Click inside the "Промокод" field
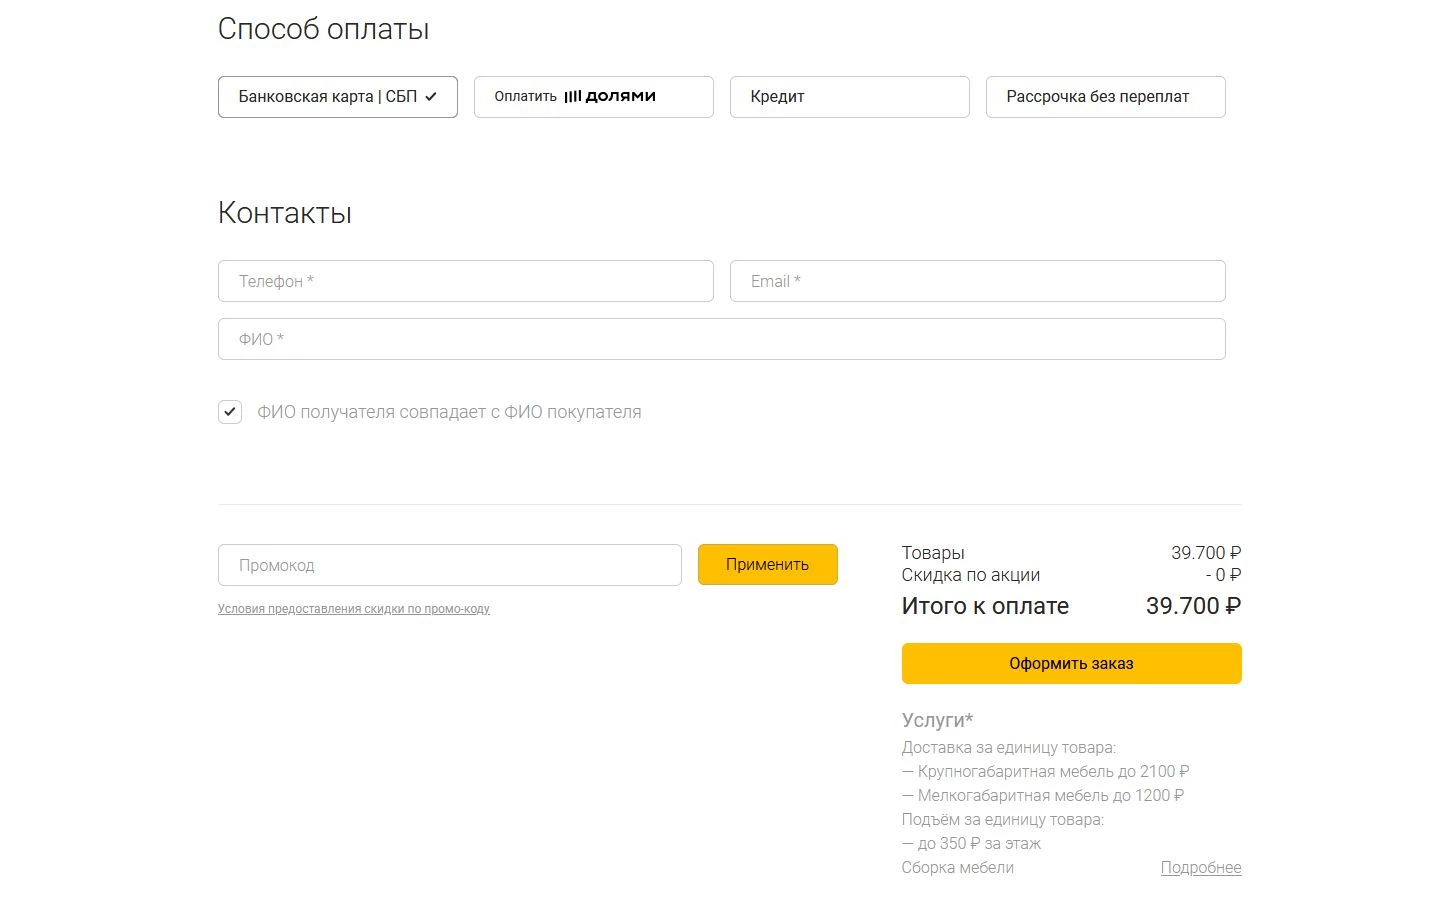This screenshot has height=897, width=1456. (449, 564)
